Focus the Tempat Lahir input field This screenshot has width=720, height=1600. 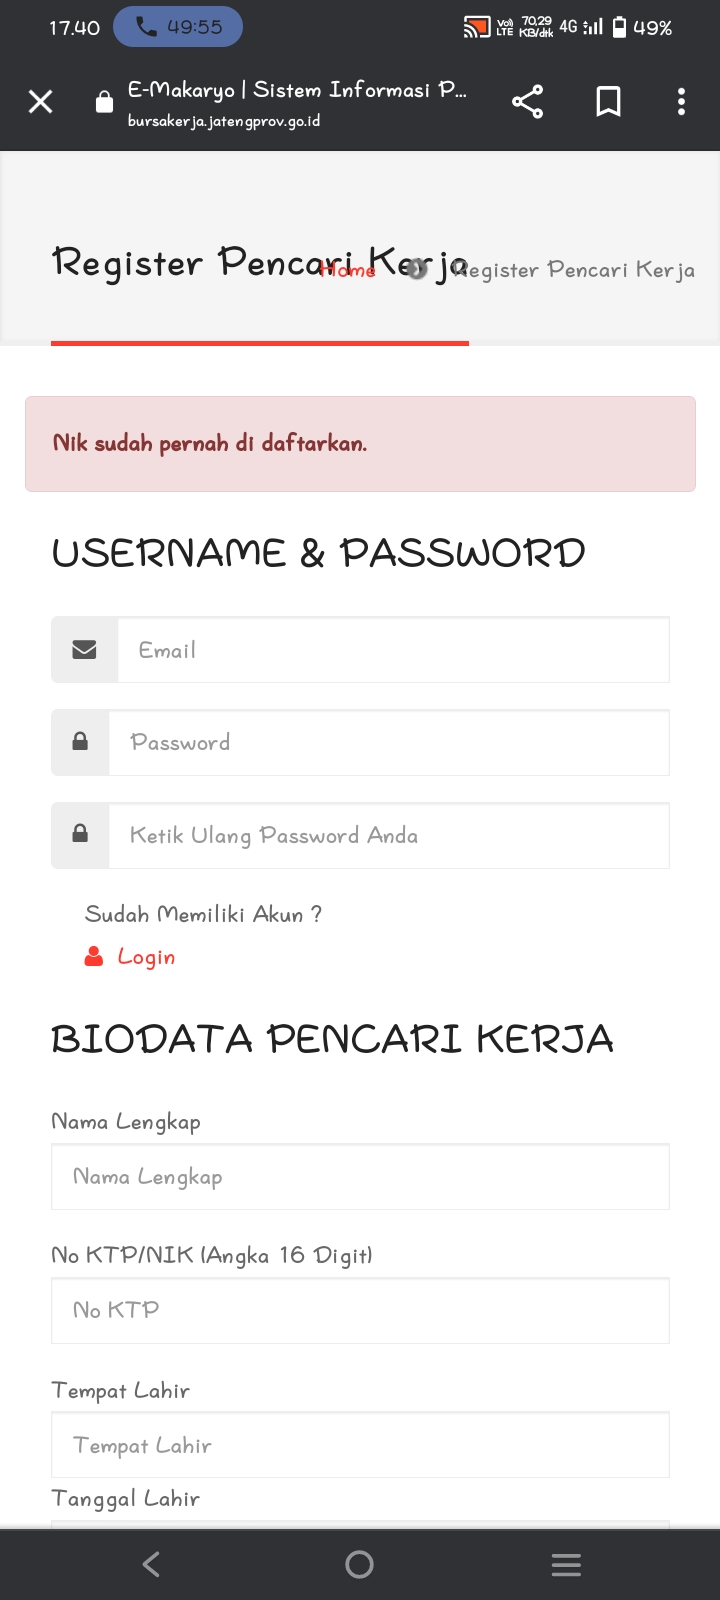[360, 1445]
